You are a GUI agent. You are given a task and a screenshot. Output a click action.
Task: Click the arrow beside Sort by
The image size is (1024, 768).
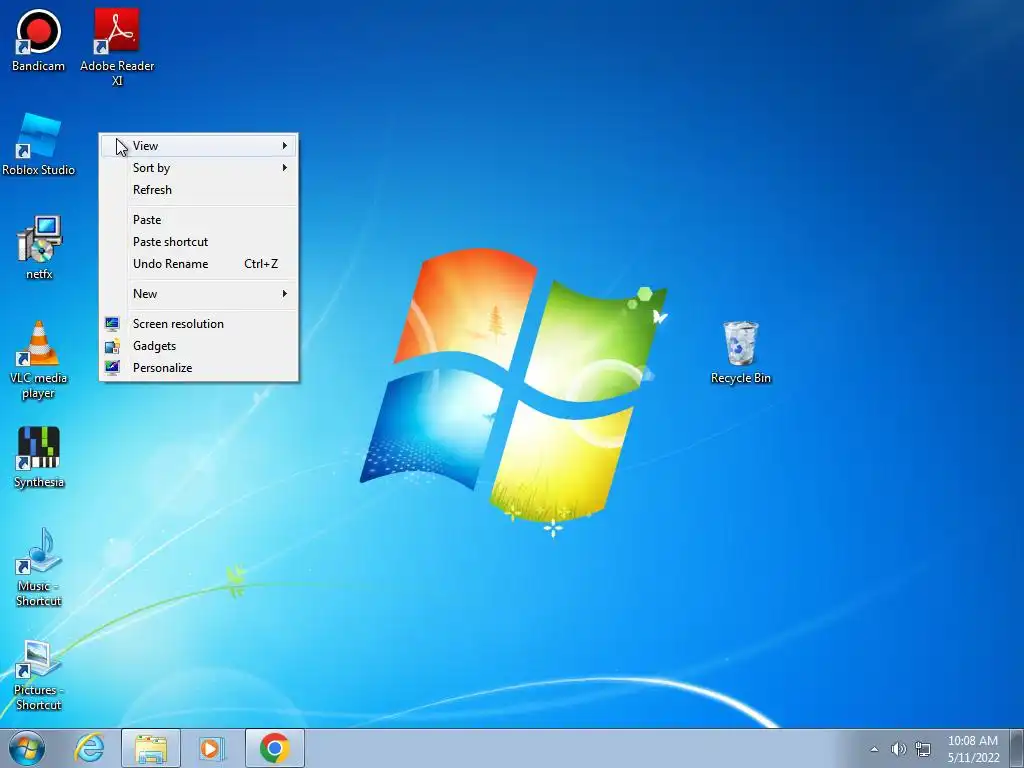pos(285,168)
